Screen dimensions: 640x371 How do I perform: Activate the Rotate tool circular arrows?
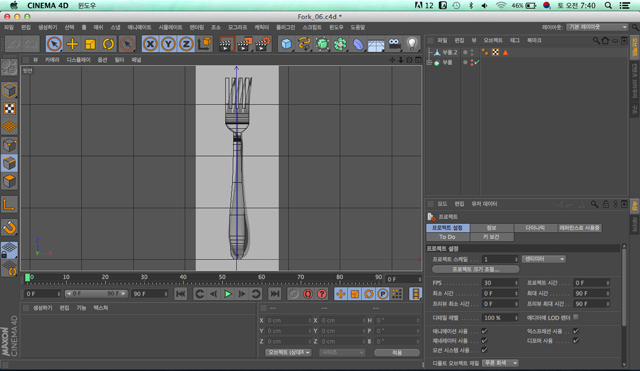click(108, 44)
